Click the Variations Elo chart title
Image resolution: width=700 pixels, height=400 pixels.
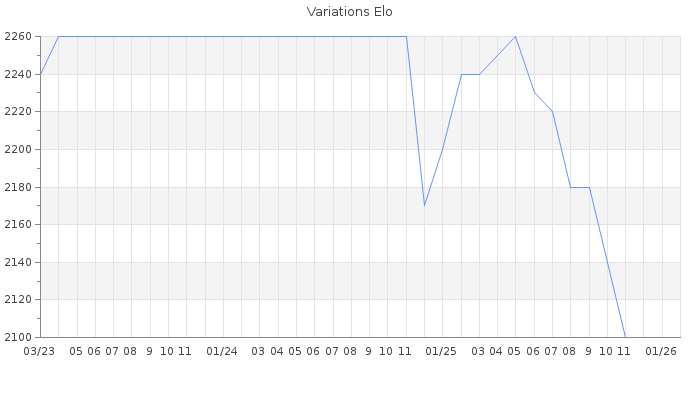click(349, 12)
